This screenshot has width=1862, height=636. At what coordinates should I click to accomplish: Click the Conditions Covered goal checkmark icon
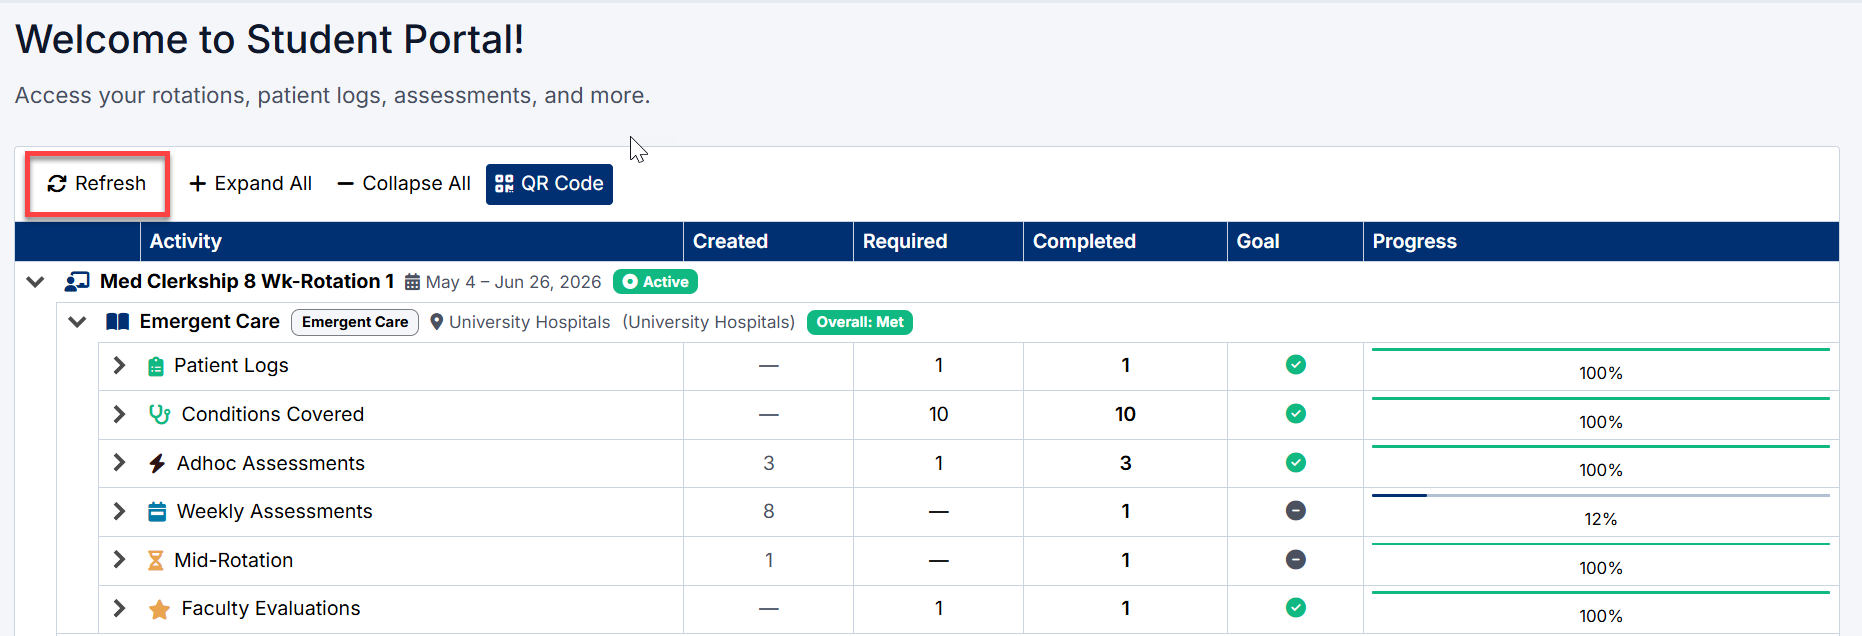click(x=1296, y=413)
